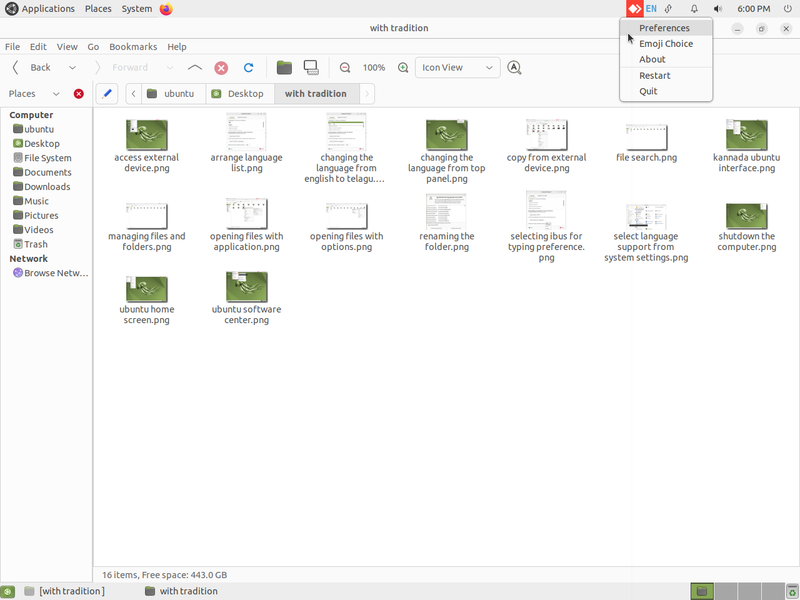Click the Back button
Viewport: 800px width, 600px height.
point(33,67)
